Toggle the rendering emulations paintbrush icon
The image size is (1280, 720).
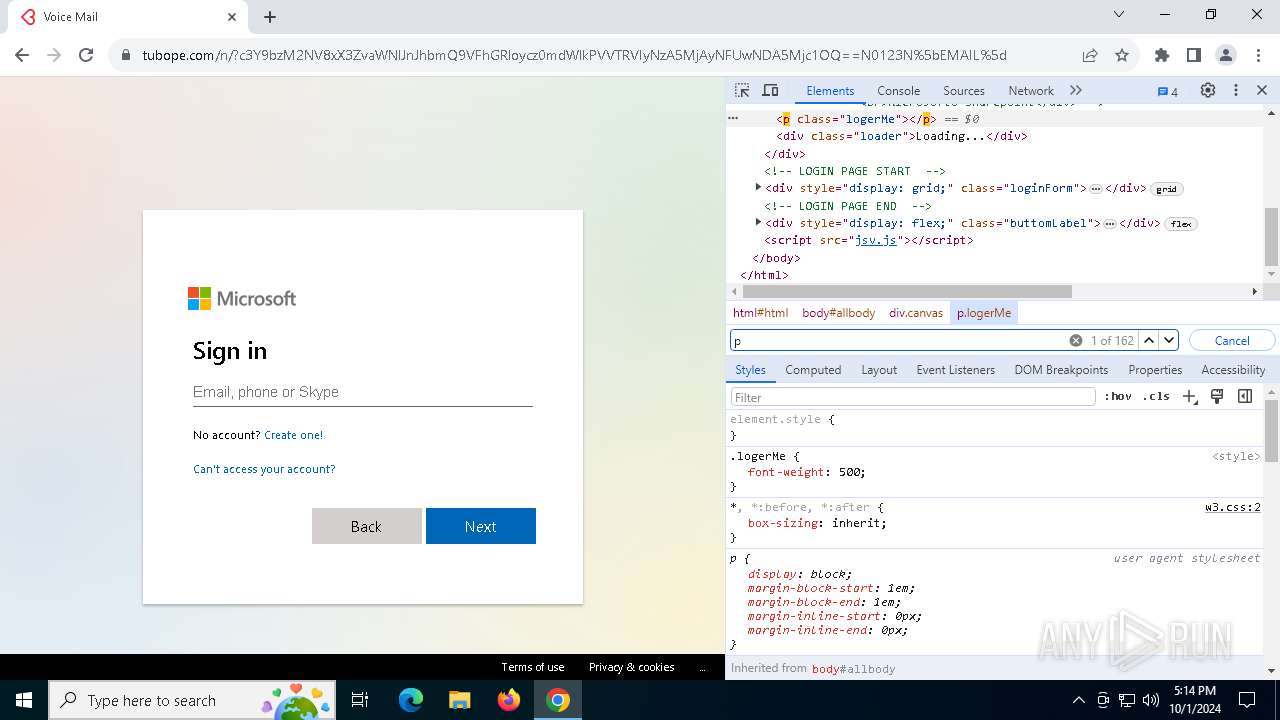click(1217, 397)
